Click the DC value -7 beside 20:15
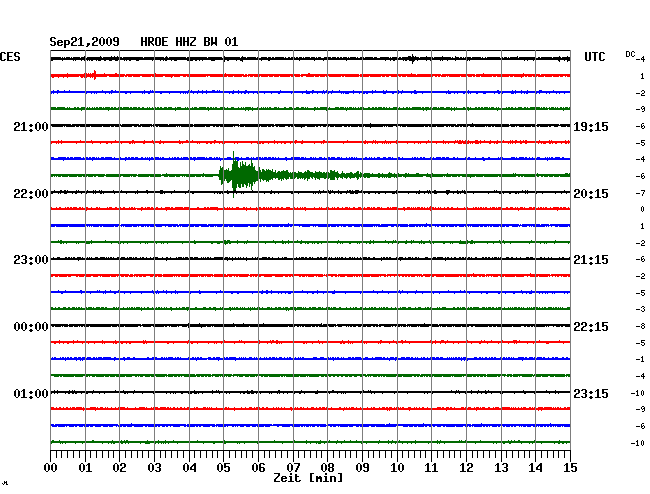650x494 pixels. 640,193
